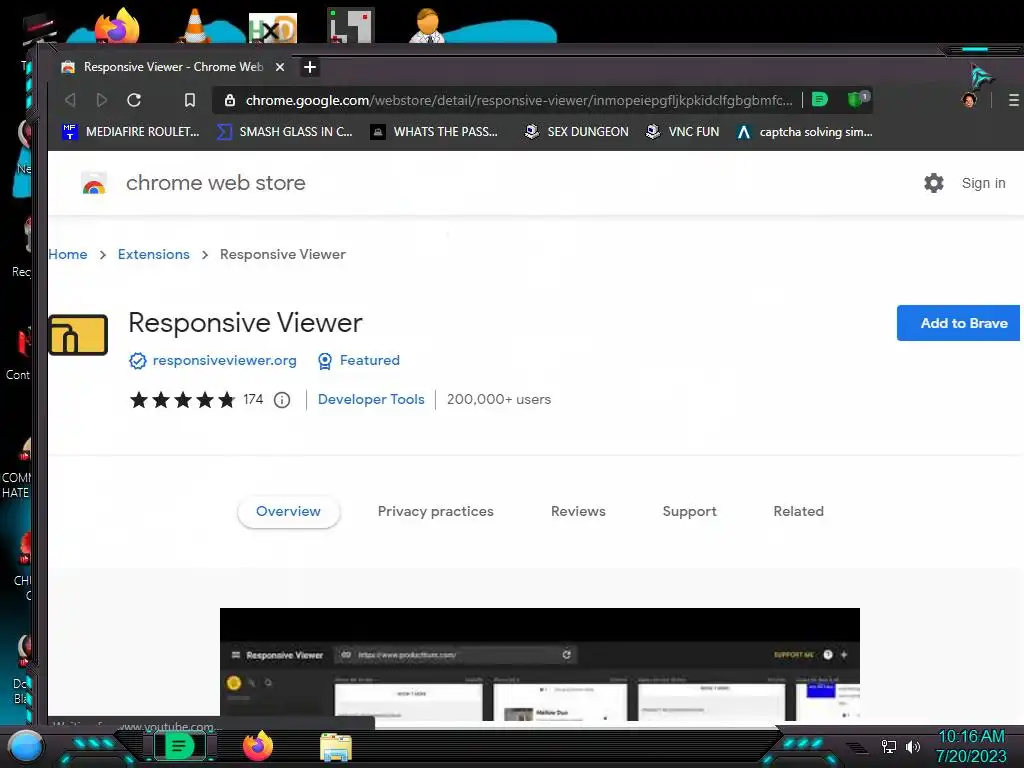Screen dimensions: 1024x768
Task: Click the taskbar clock and date
Action: click(x=972, y=746)
